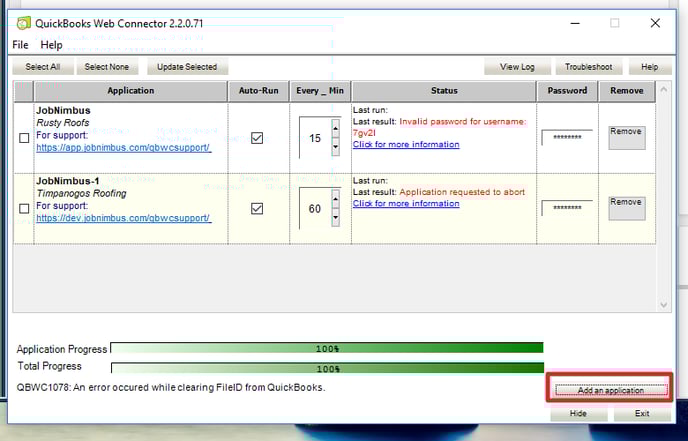This screenshot has height=441, width=688.
Task: Open the Help menu
Action: 51,45
